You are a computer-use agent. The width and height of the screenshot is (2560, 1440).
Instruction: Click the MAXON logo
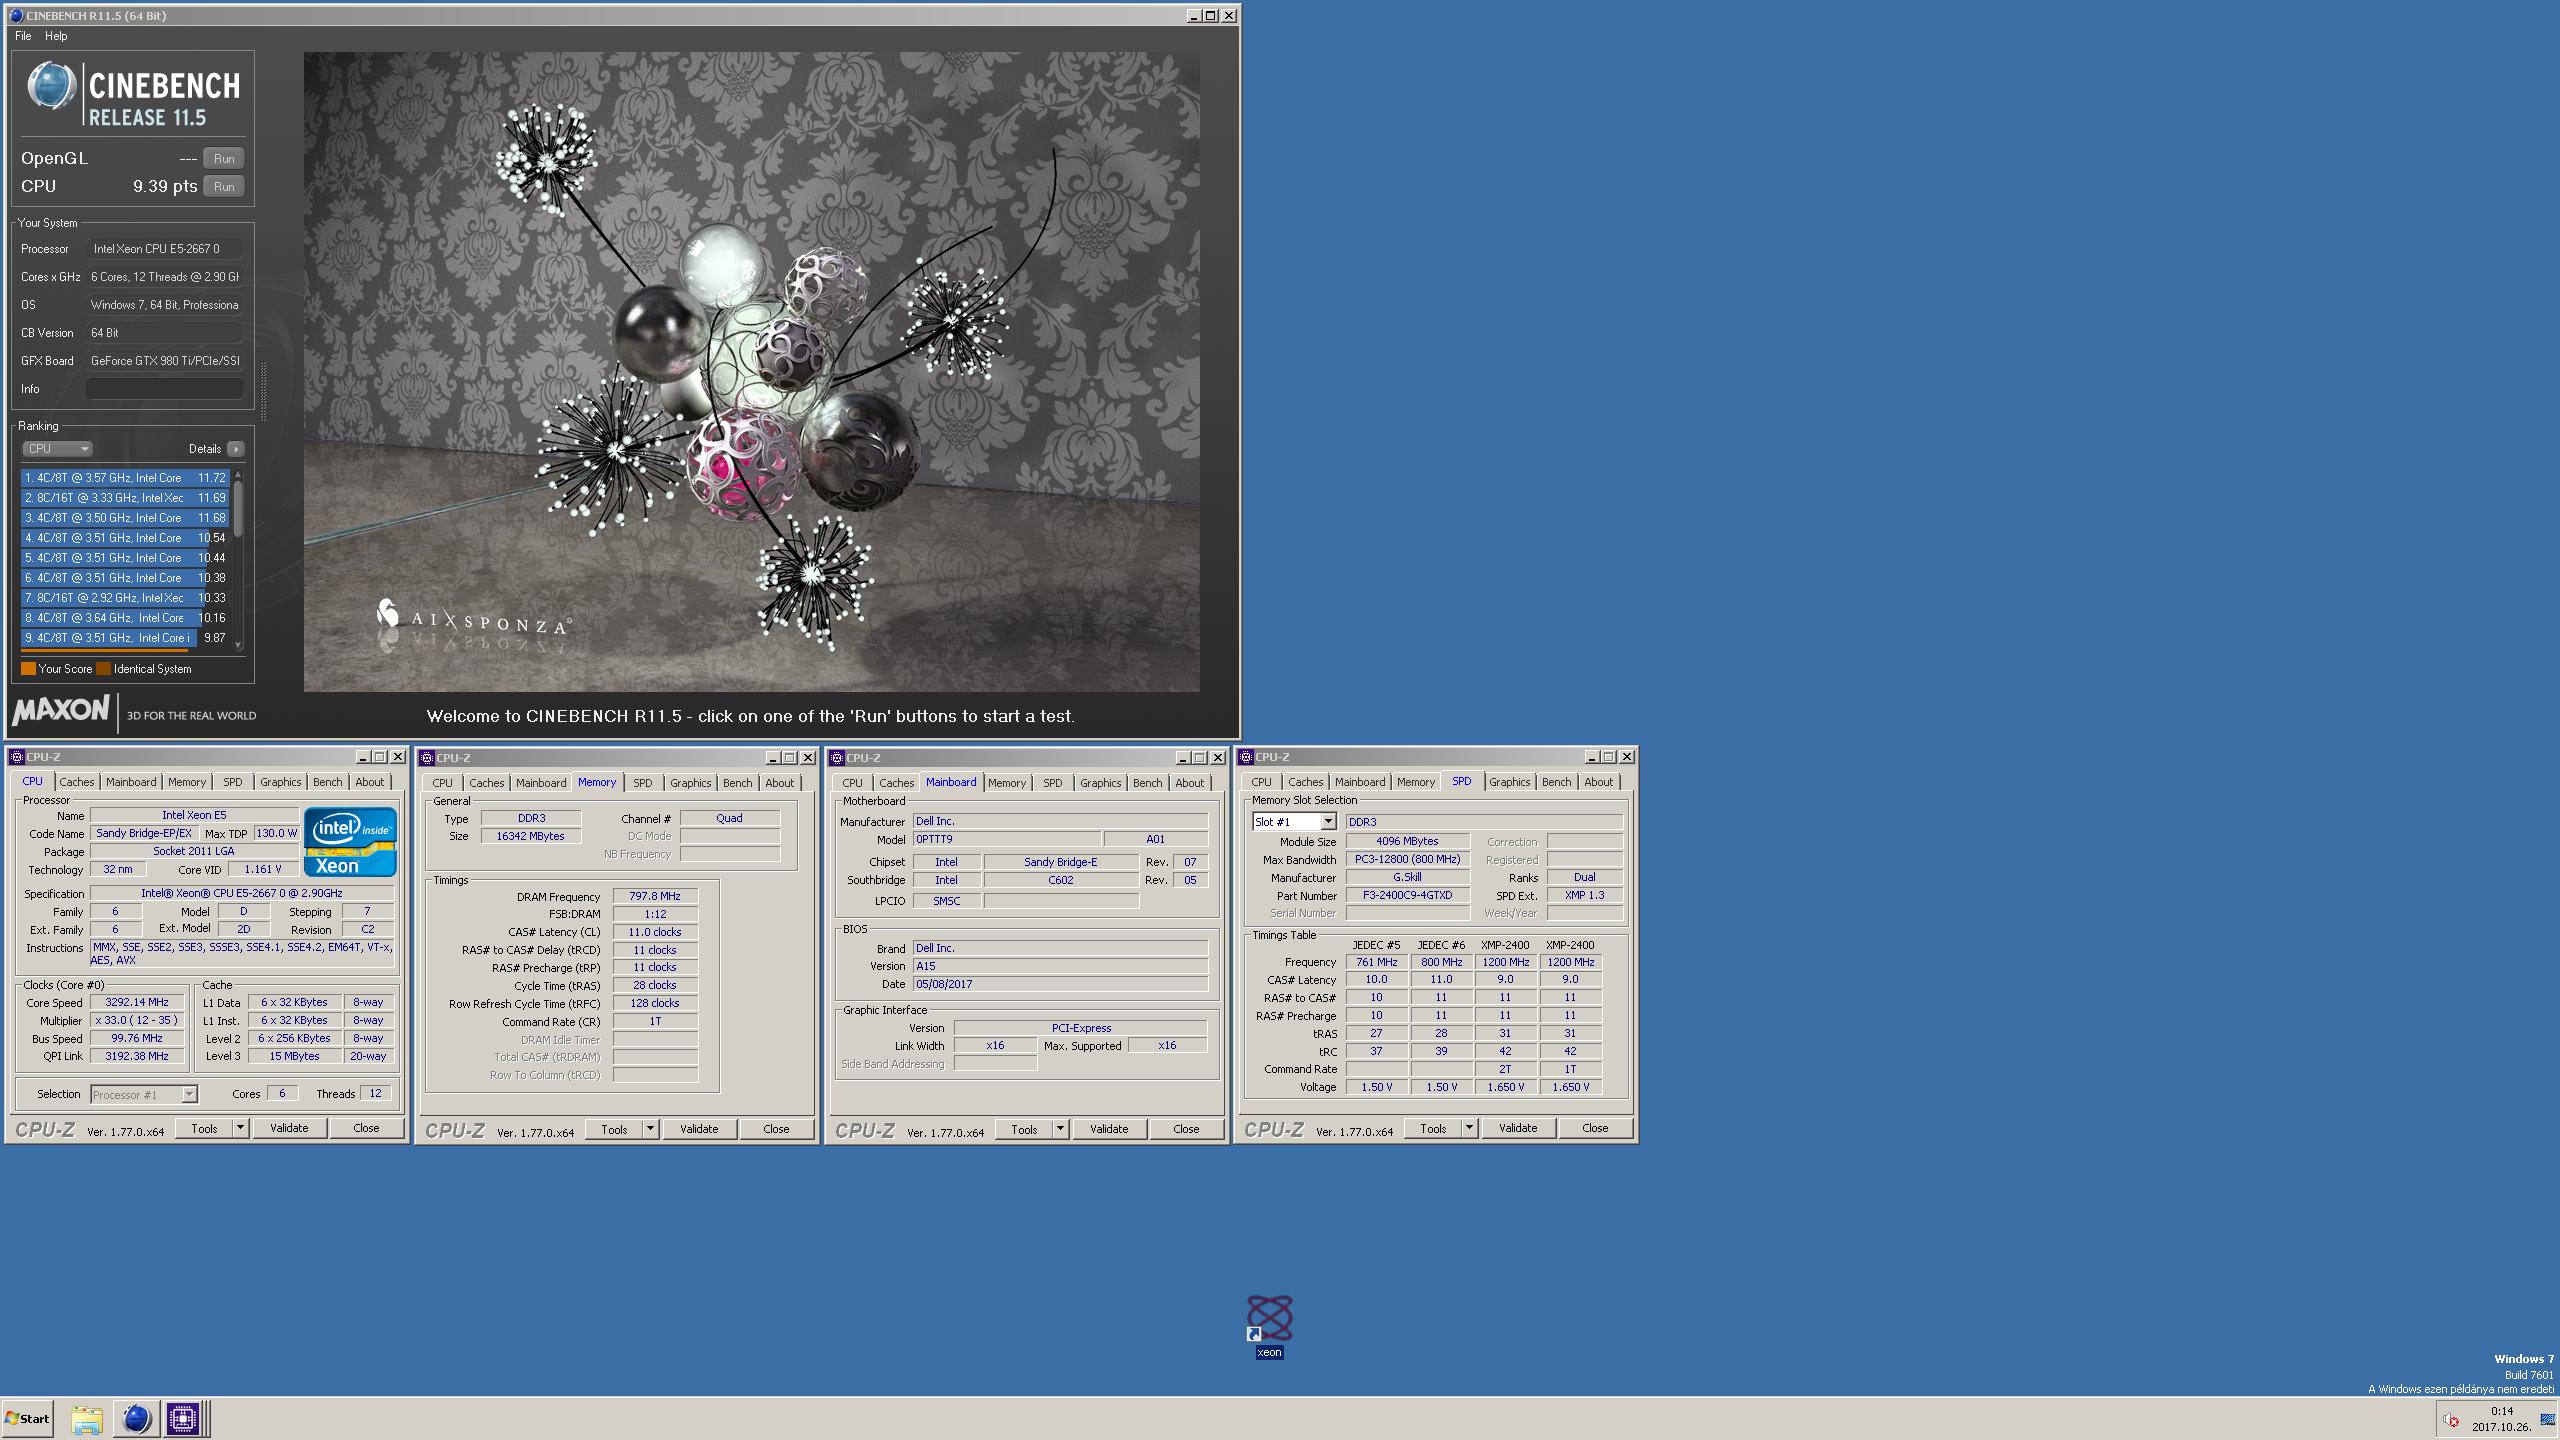click(61, 710)
